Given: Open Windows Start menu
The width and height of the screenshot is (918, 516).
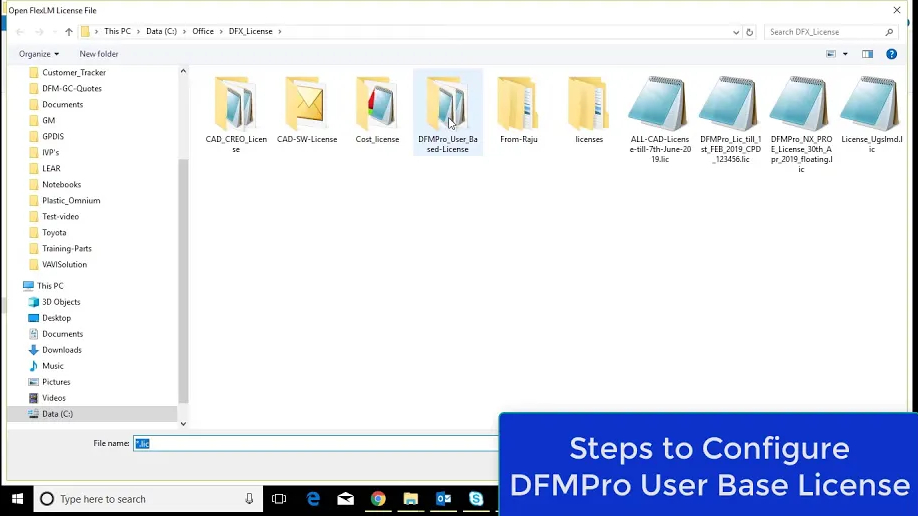Looking at the screenshot, I should (x=17, y=499).
